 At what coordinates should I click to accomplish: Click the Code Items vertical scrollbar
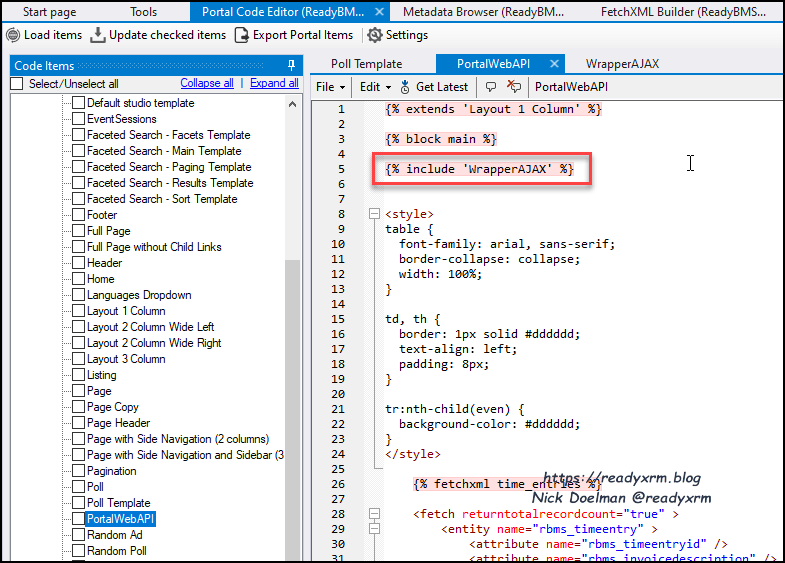click(x=293, y=400)
